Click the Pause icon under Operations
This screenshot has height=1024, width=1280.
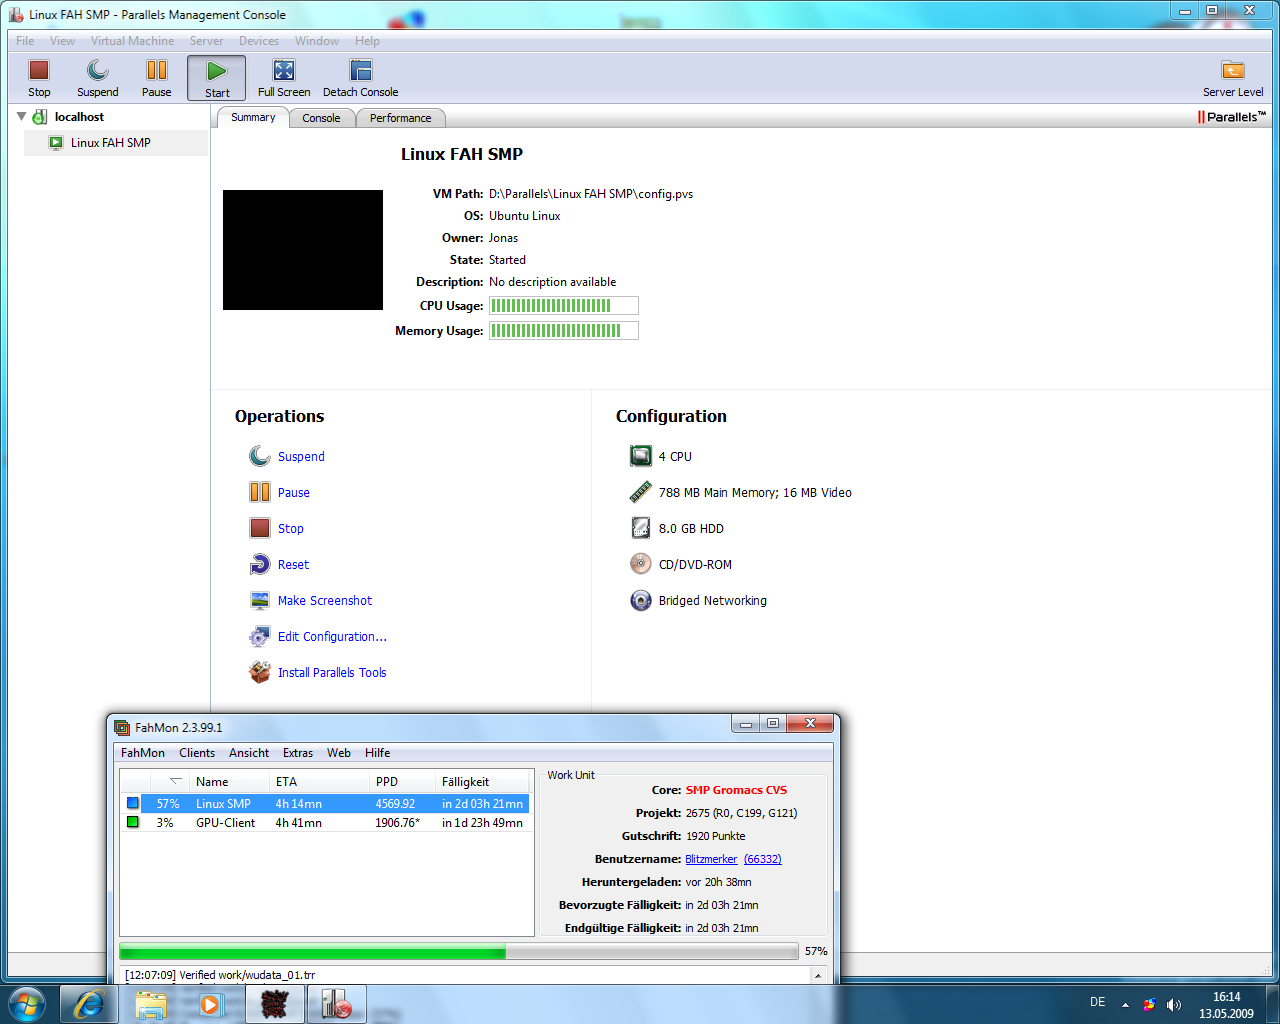(x=260, y=492)
